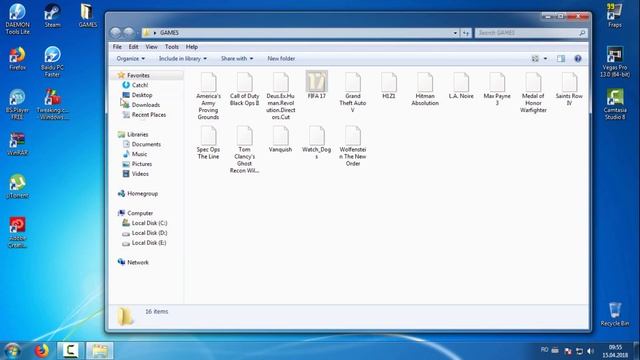This screenshot has width=640, height=360.
Task: Open Steam desktop shortcut
Action: tap(52, 16)
